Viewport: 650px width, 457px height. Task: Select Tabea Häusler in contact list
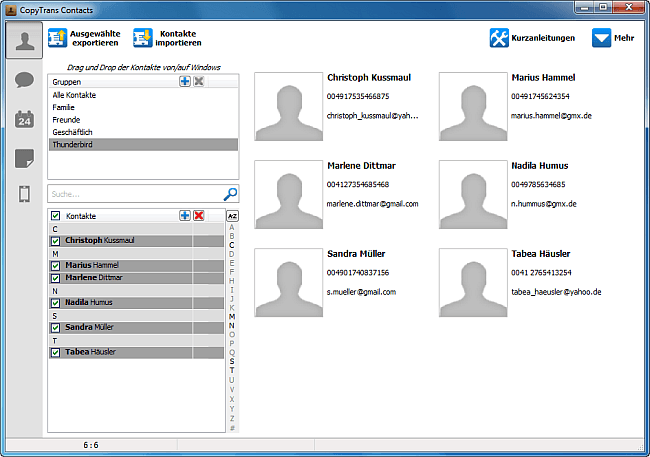pyautogui.click(x=136, y=352)
